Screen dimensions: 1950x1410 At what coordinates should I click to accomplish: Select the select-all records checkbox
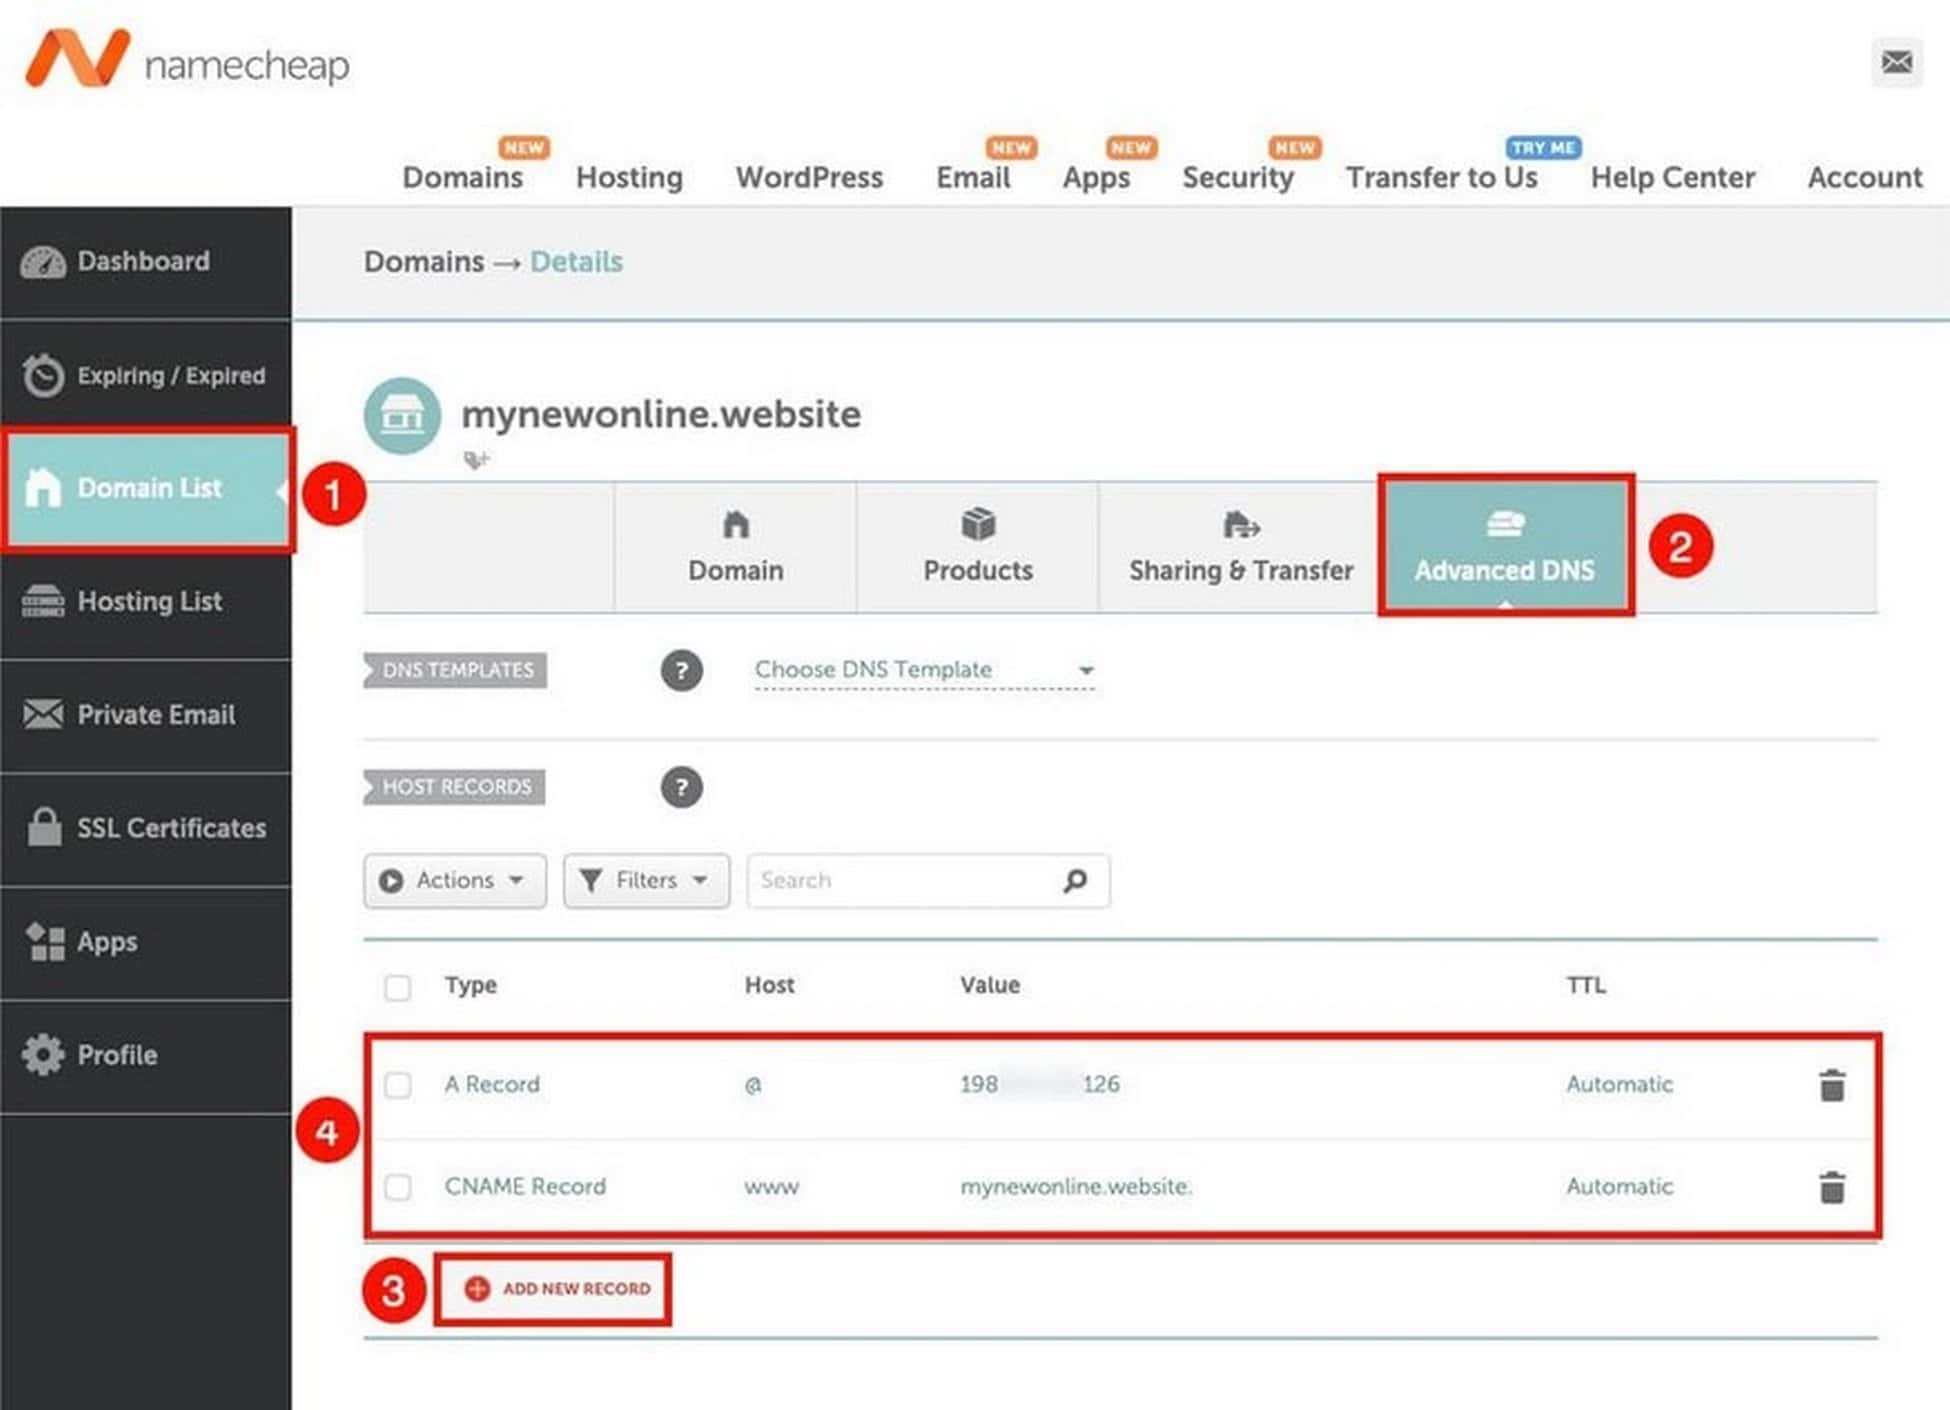click(397, 988)
